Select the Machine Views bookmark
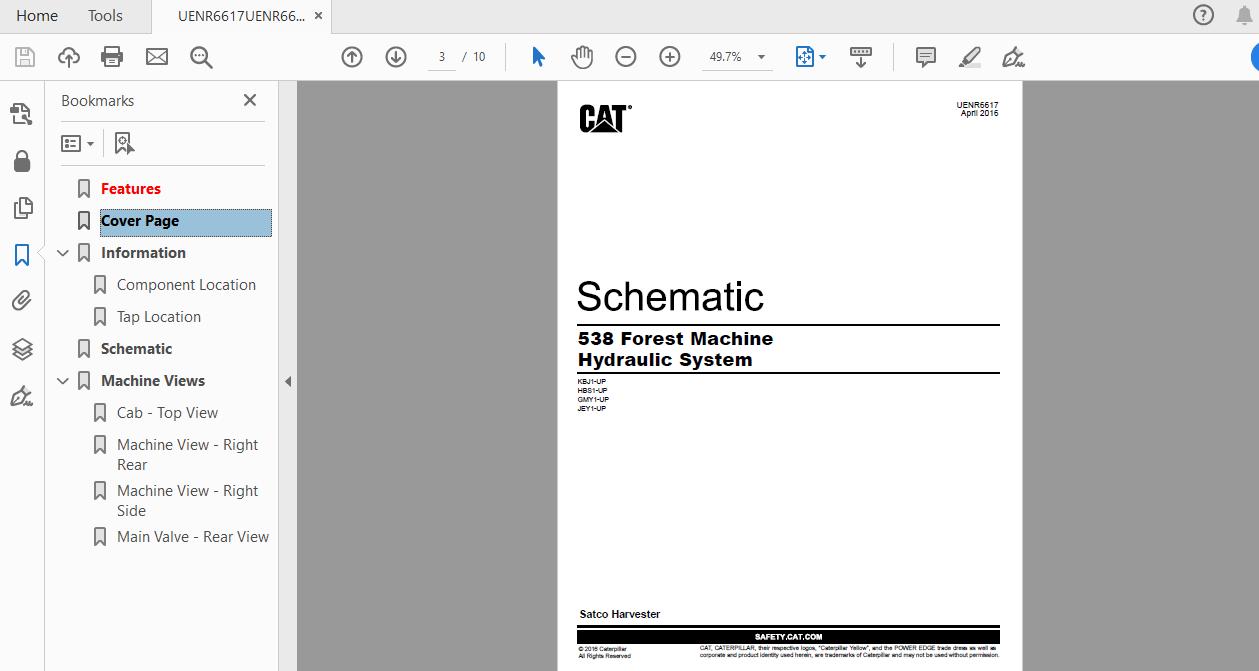1259x671 pixels. point(153,381)
